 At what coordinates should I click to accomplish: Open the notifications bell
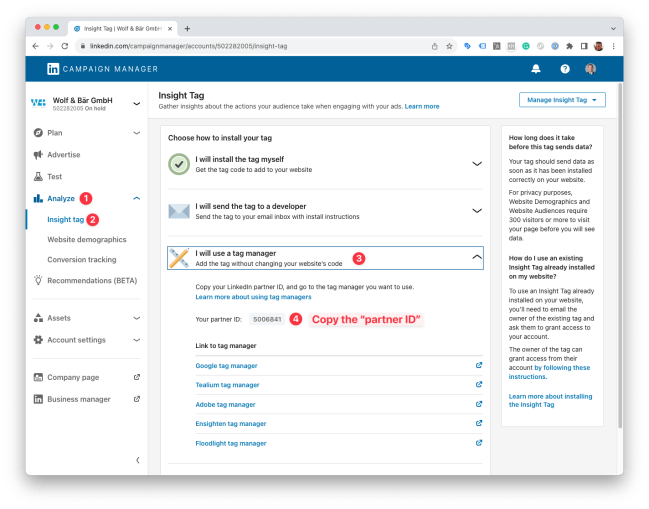coord(536,69)
